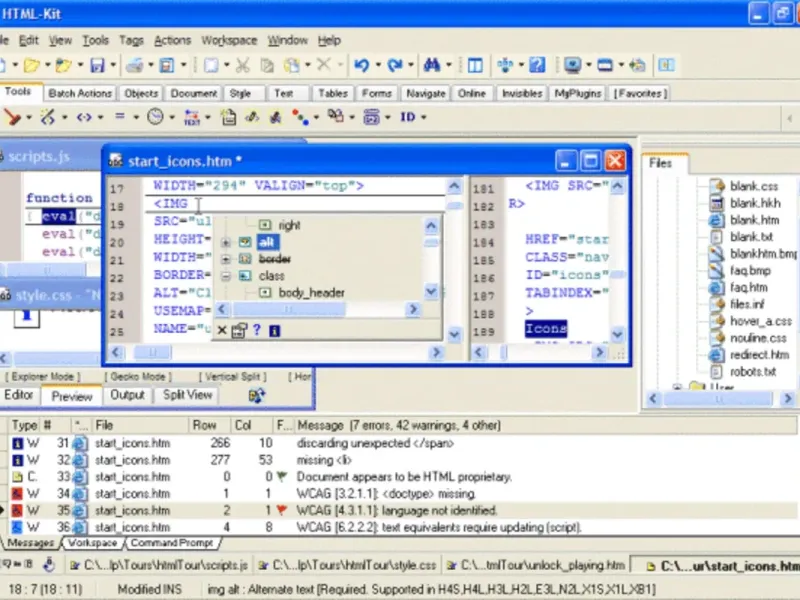This screenshot has width=800, height=600.
Task: Select the Preview editor tab
Action: pos(72,396)
